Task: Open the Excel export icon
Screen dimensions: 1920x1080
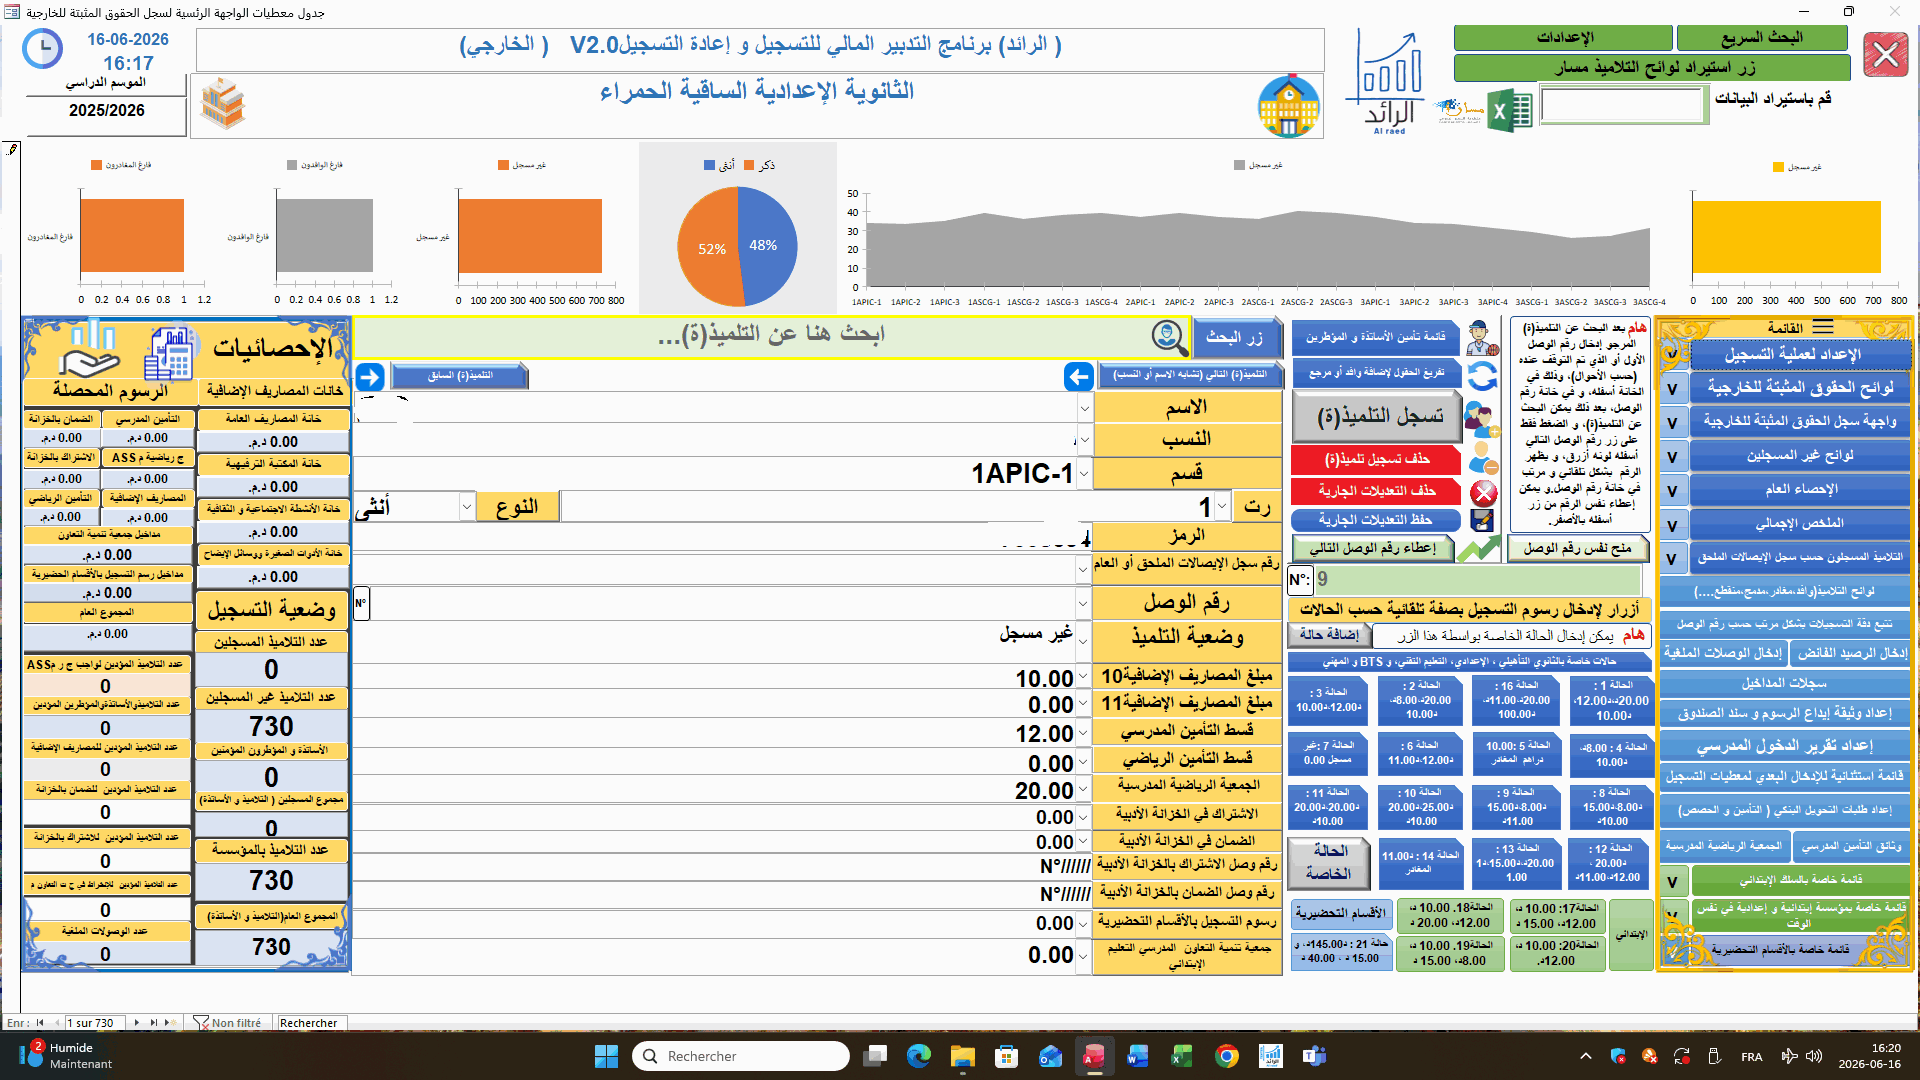Action: 1510,111
